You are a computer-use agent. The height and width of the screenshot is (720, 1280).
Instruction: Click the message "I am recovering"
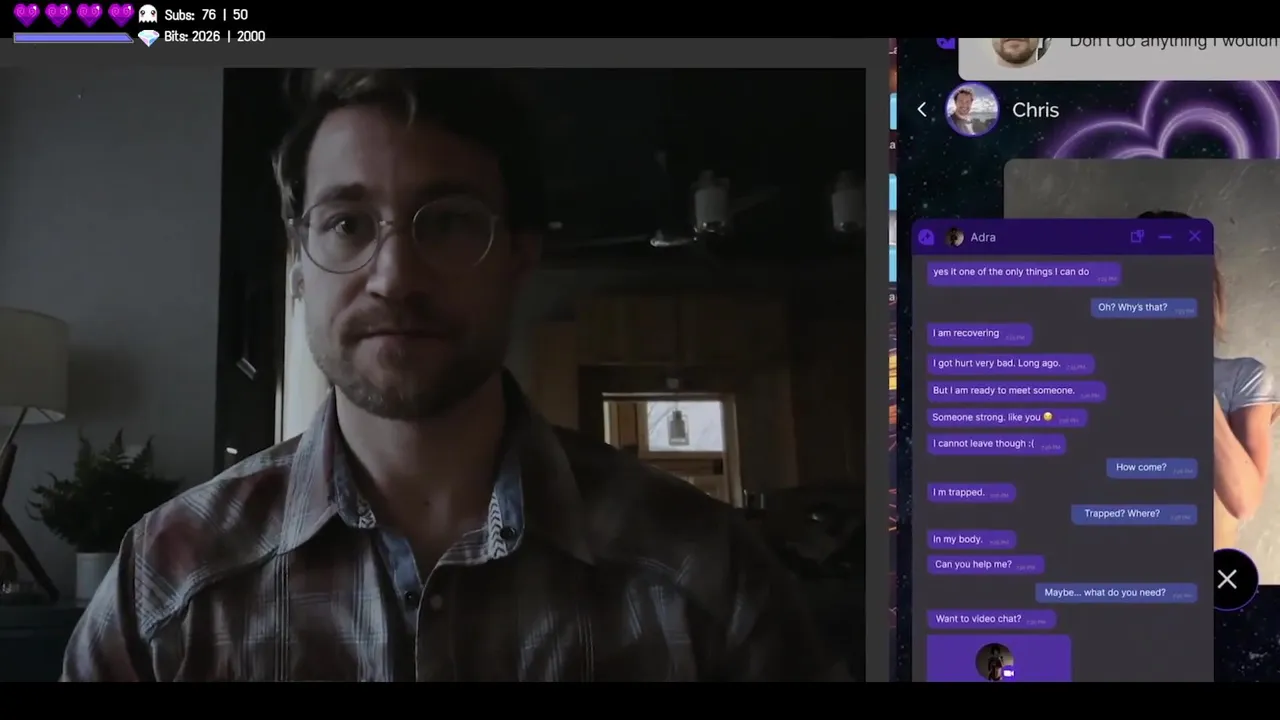978,333
